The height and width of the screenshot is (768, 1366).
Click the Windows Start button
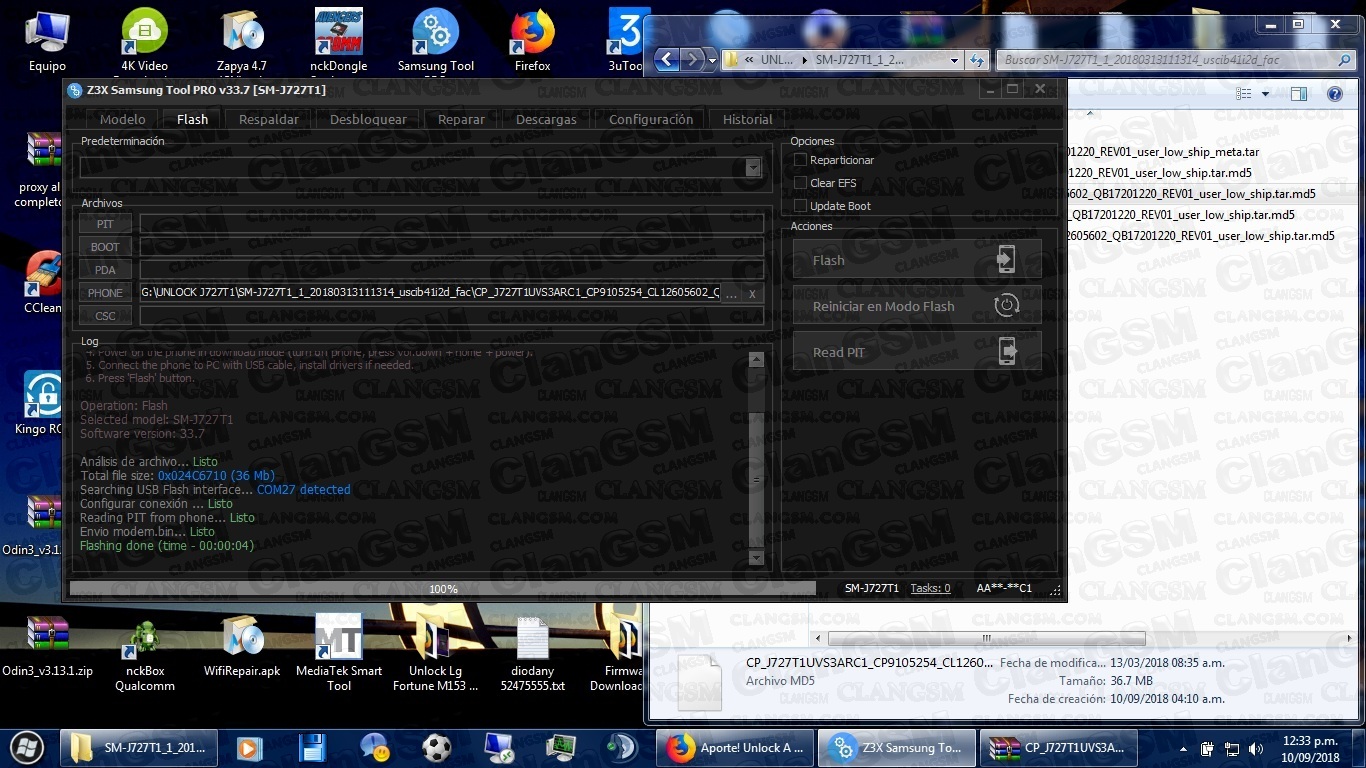[x=27, y=747]
